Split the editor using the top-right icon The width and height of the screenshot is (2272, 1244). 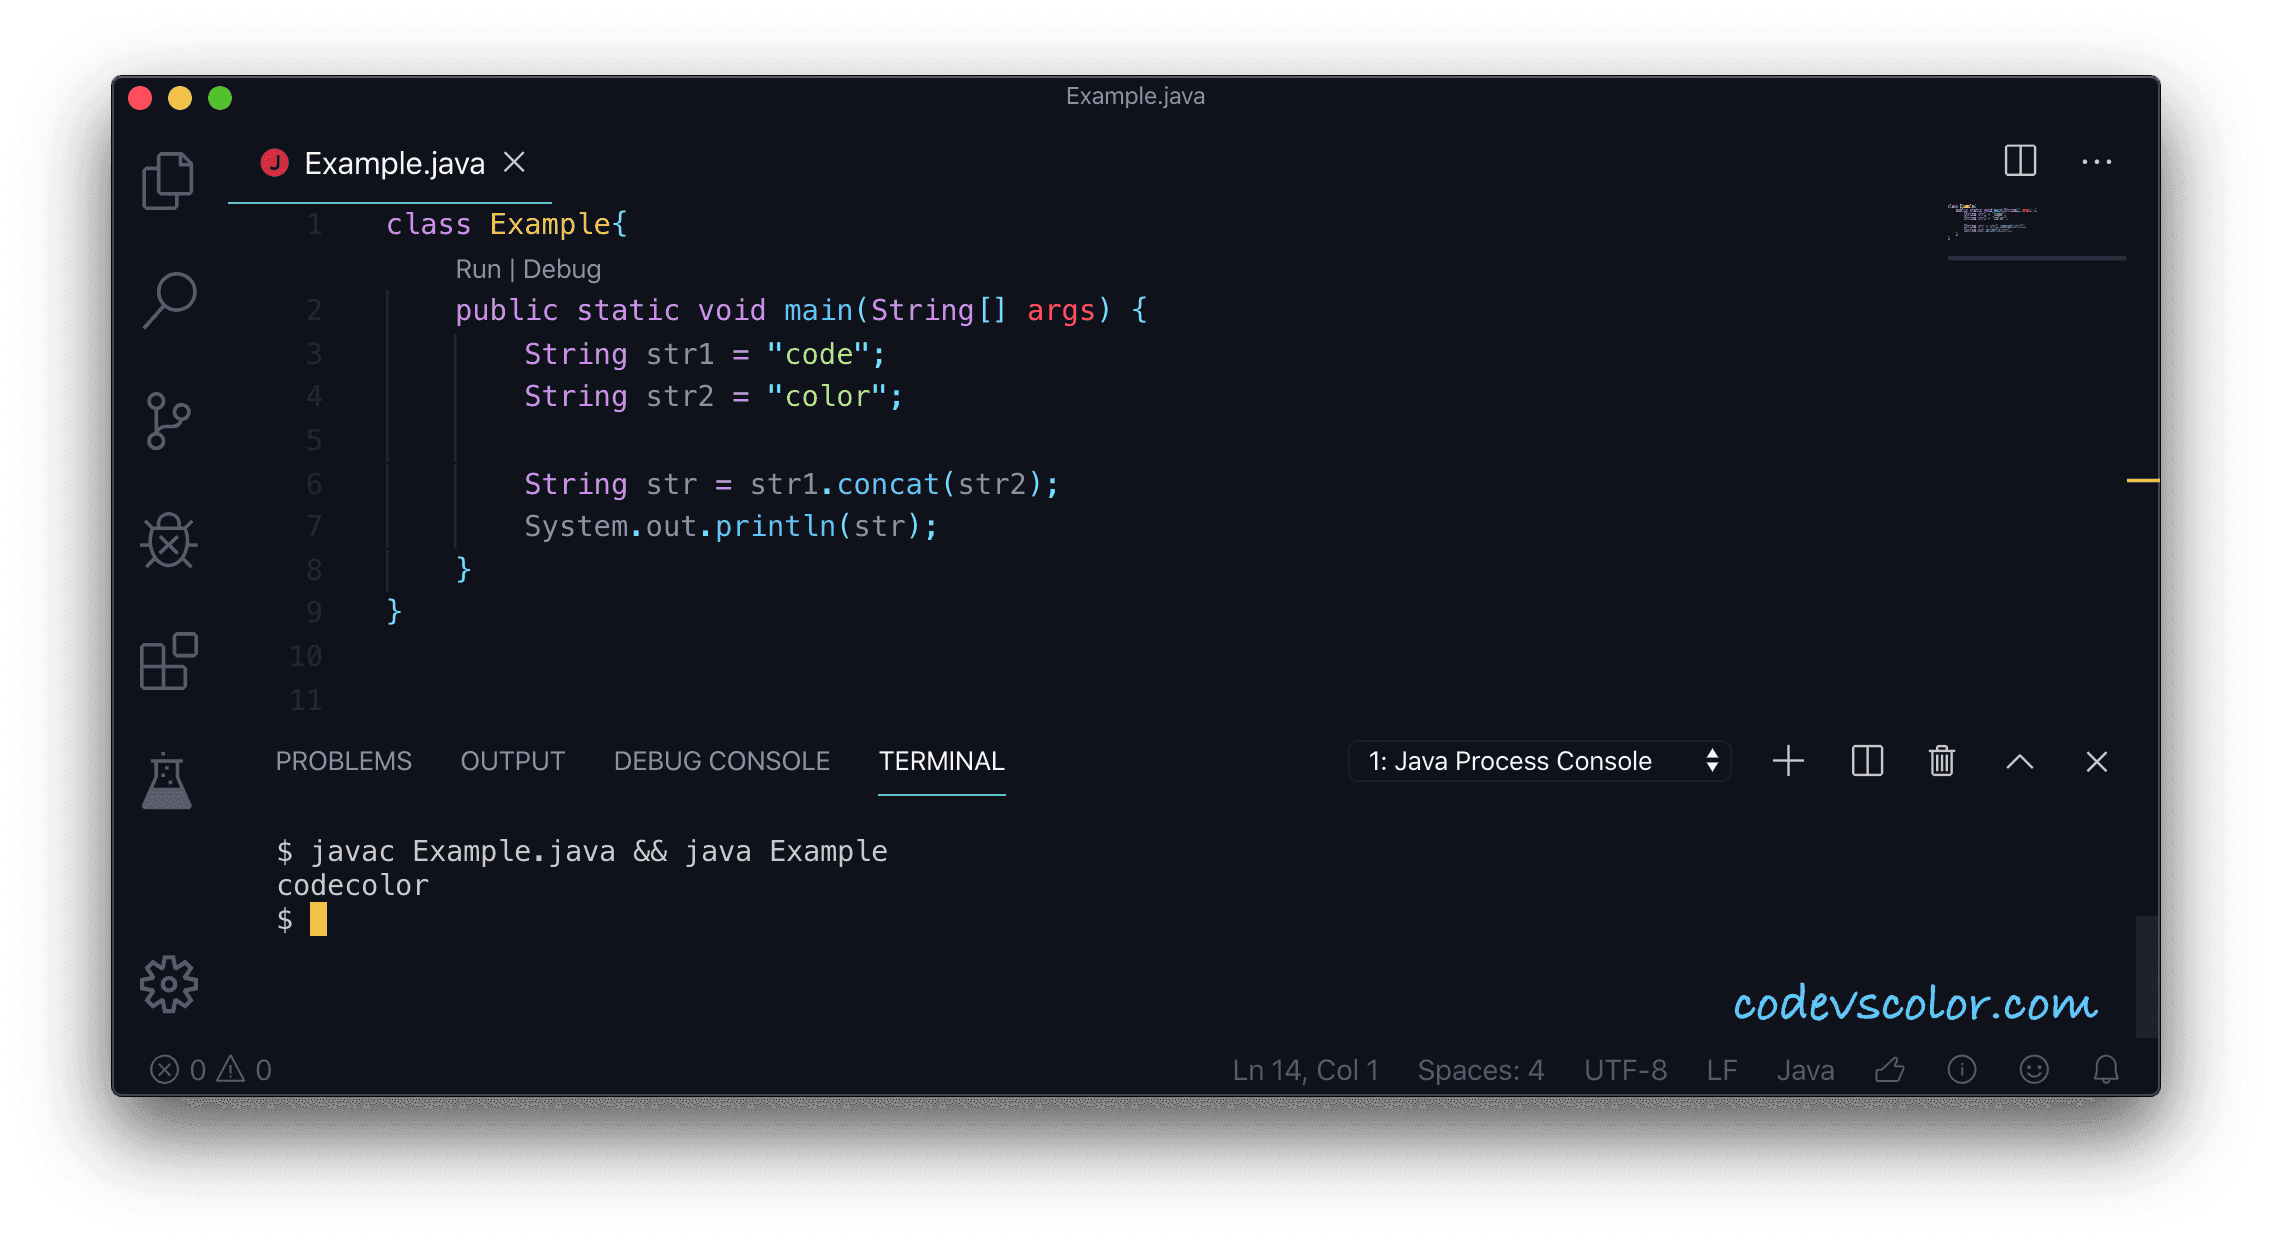click(x=2018, y=161)
